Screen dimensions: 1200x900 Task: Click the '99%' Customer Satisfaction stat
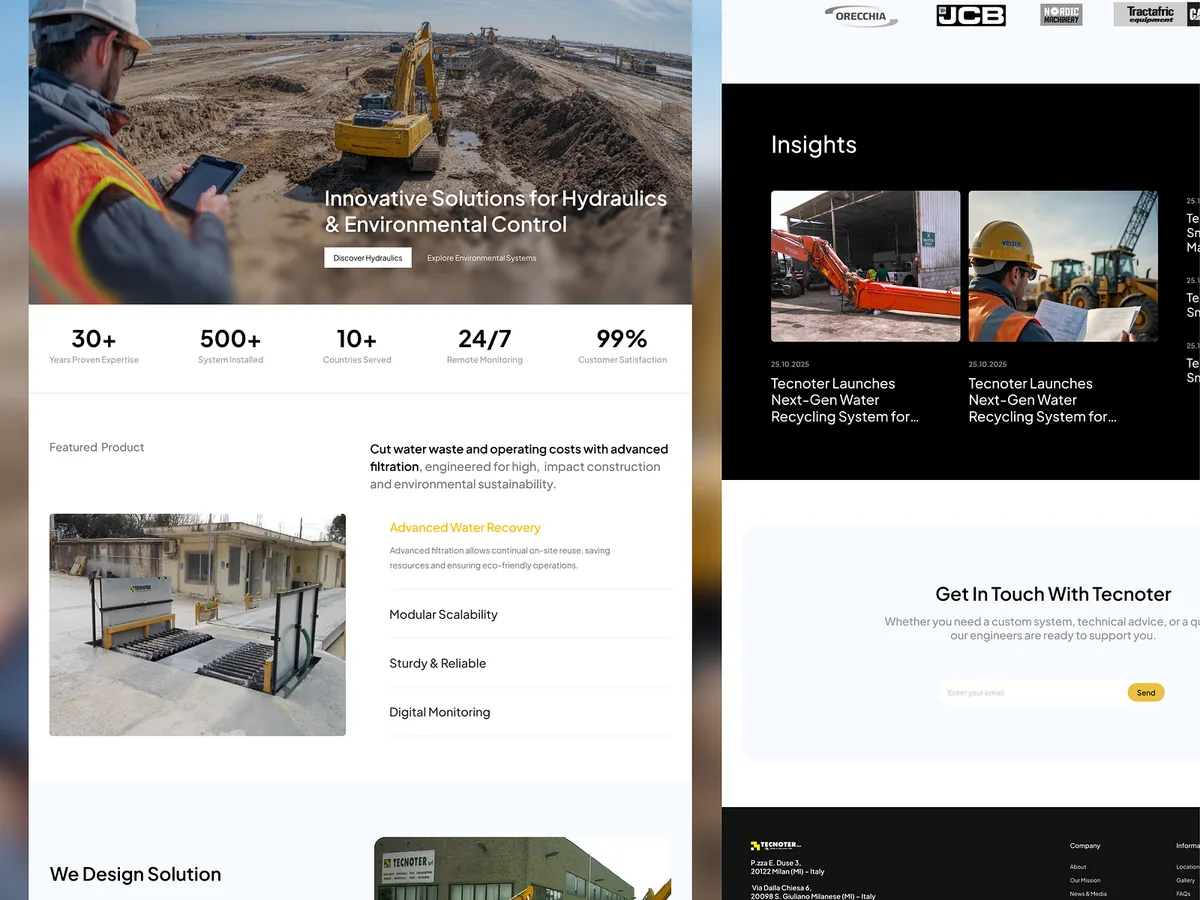click(622, 346)
